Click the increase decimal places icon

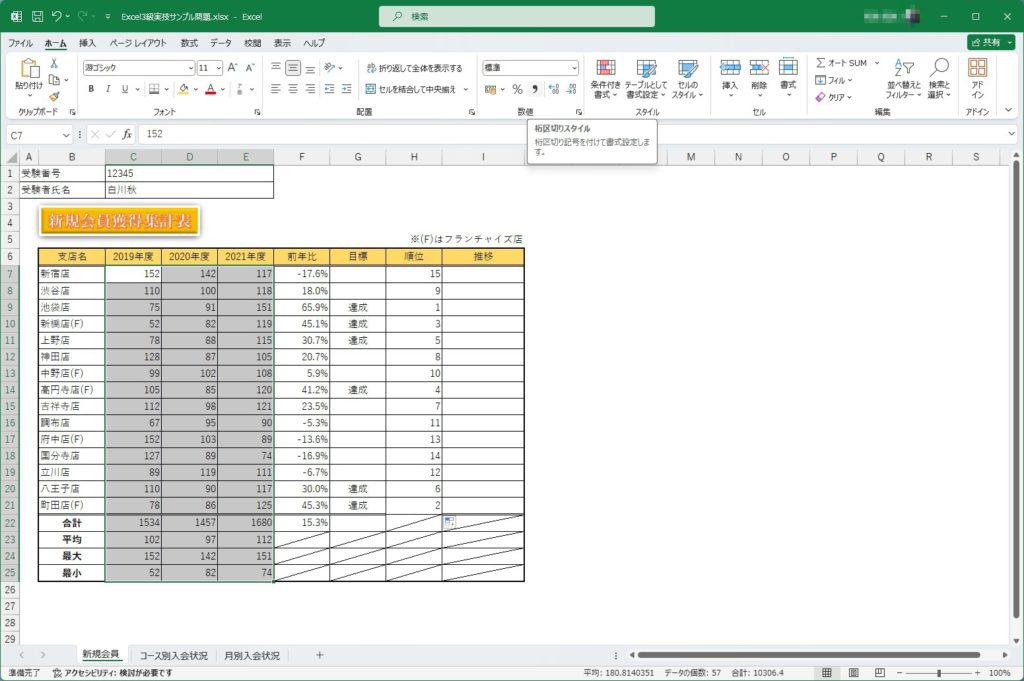[553, 89]
